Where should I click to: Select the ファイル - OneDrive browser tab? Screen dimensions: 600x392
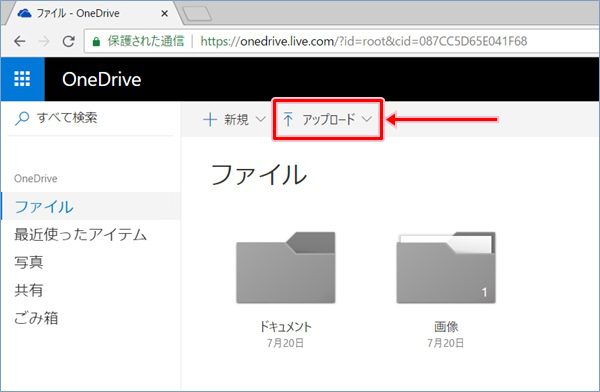click(x=92, y=13)
